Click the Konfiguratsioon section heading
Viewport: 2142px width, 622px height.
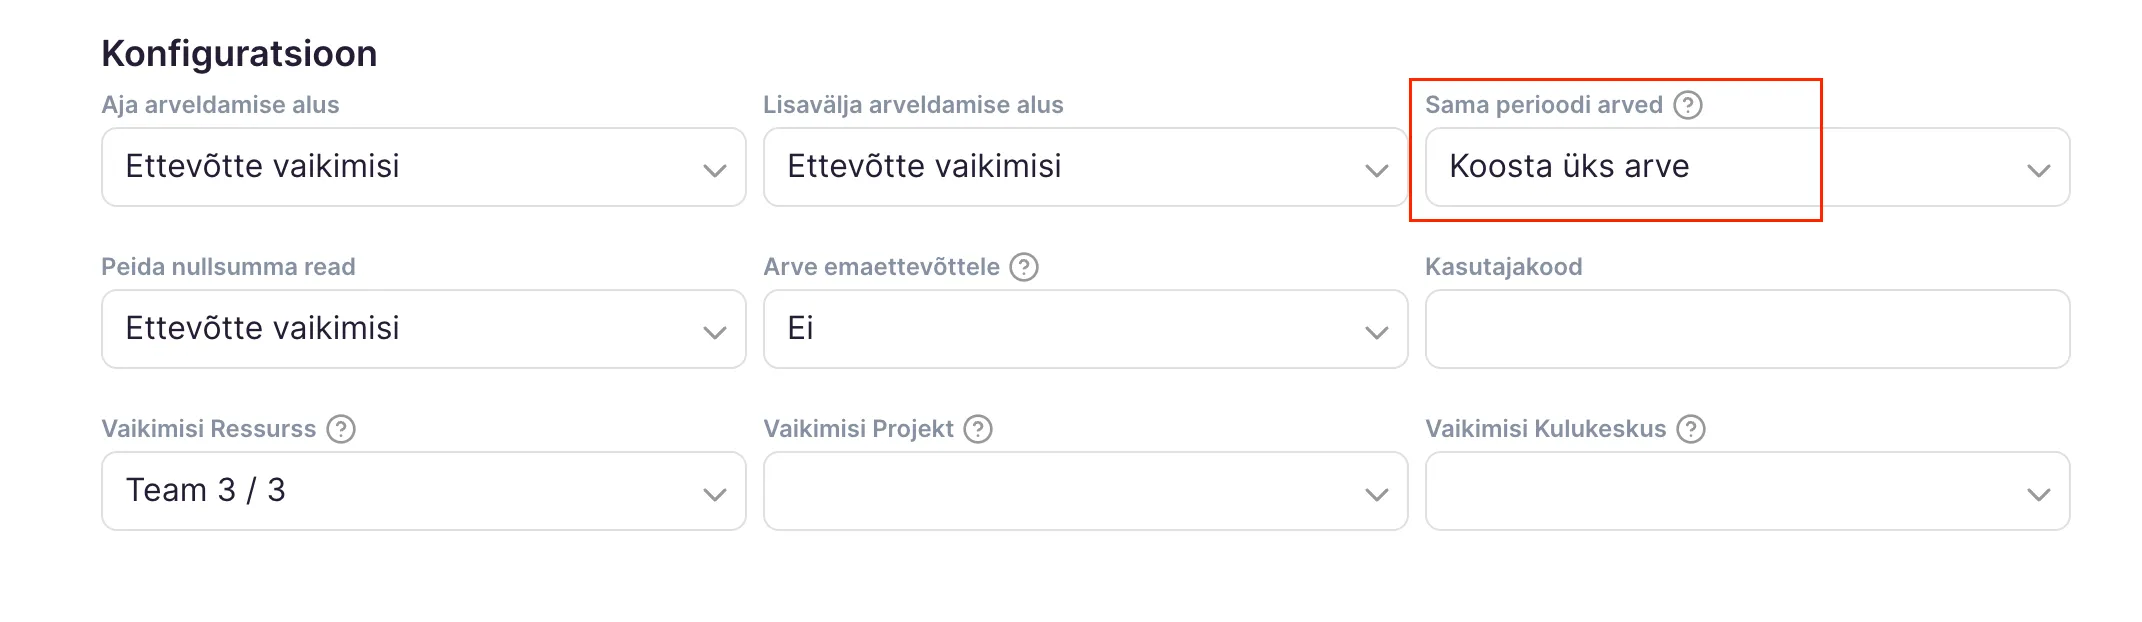point(239,54)
